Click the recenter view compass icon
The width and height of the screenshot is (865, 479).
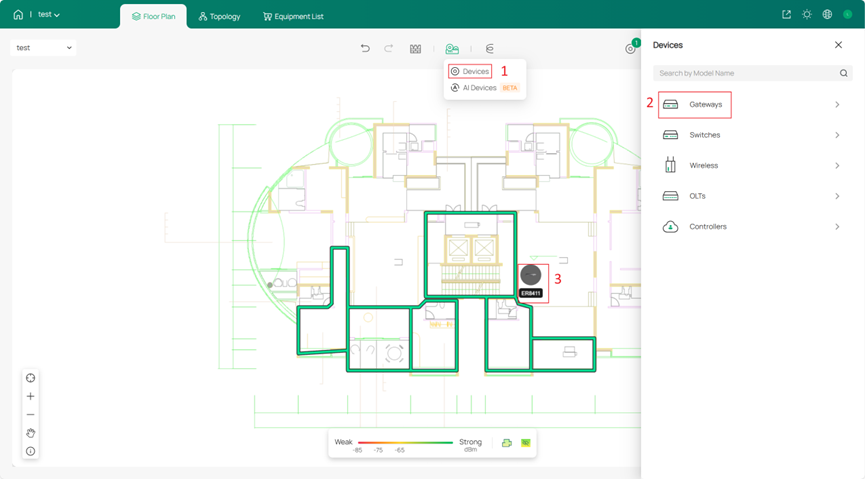(30, 378)
